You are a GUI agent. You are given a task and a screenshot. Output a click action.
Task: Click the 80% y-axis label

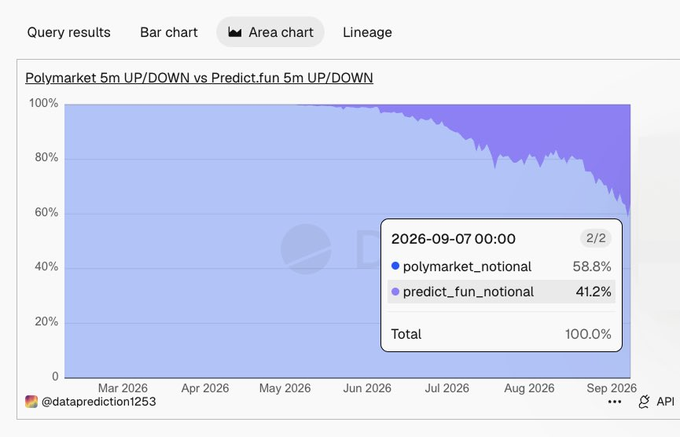[x=46, y=157]
